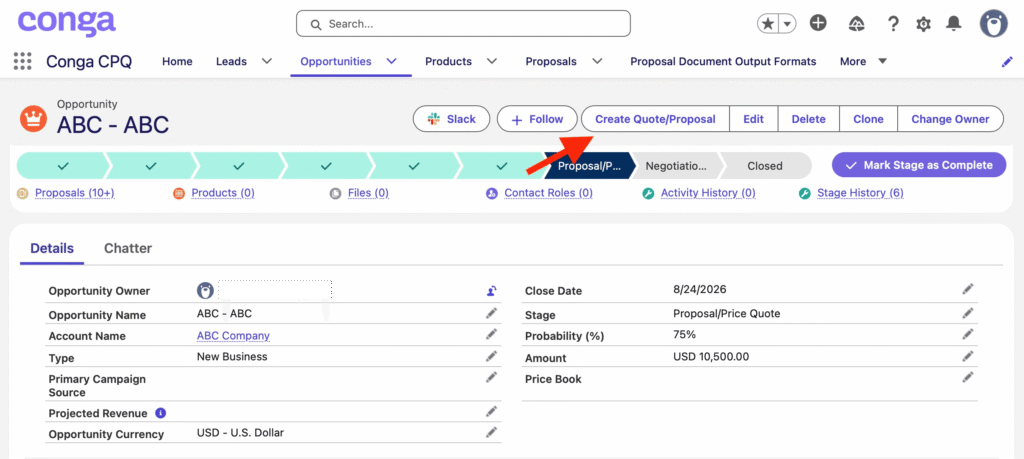Screen dimensions: 1024x459
Task: Switch to the Chatter tab
Action: 128,248
